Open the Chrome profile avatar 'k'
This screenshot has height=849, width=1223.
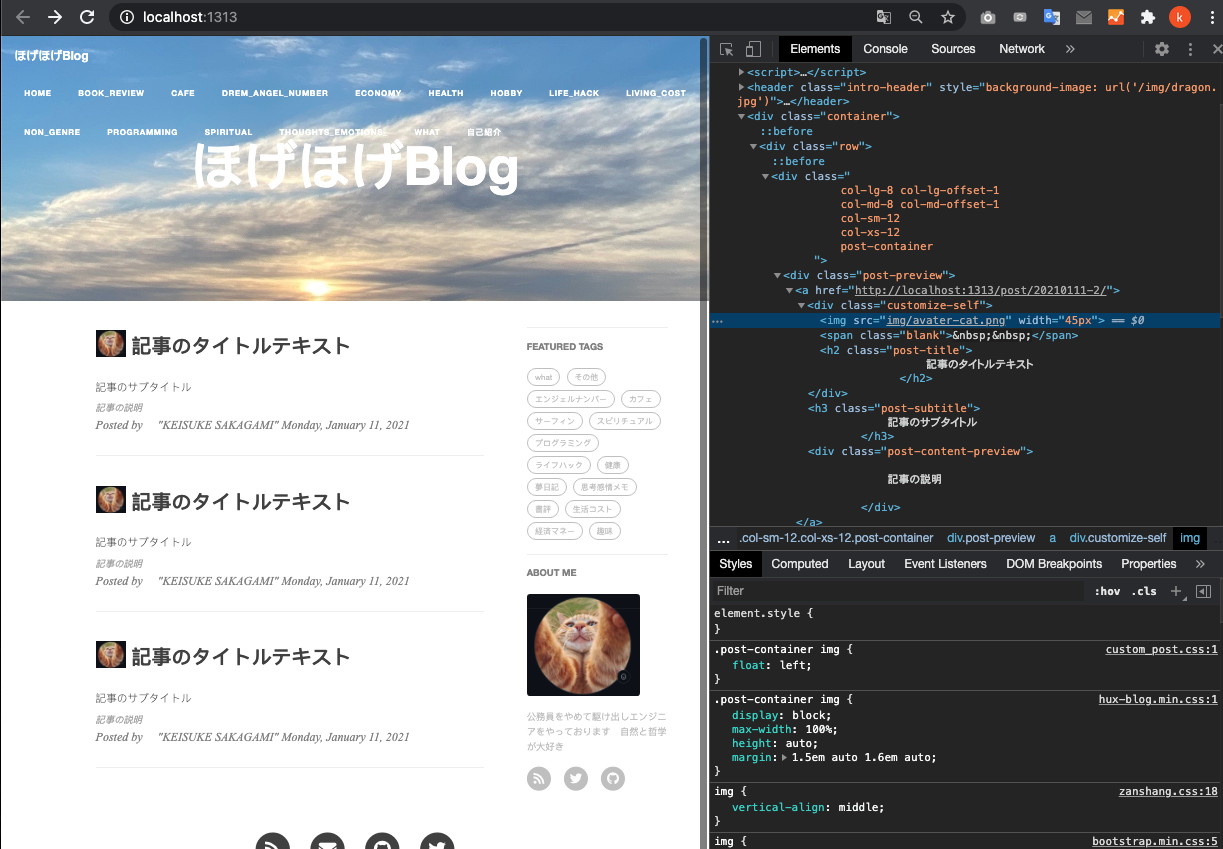coord(1180,17)
